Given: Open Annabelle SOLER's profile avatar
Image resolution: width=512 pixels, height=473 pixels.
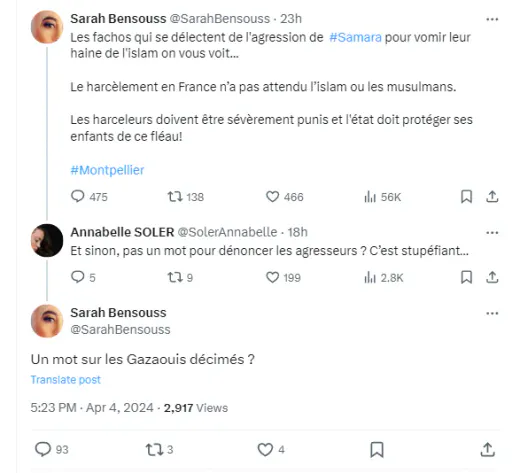Looking at the screenshot, I should click(x=47, y=241).
